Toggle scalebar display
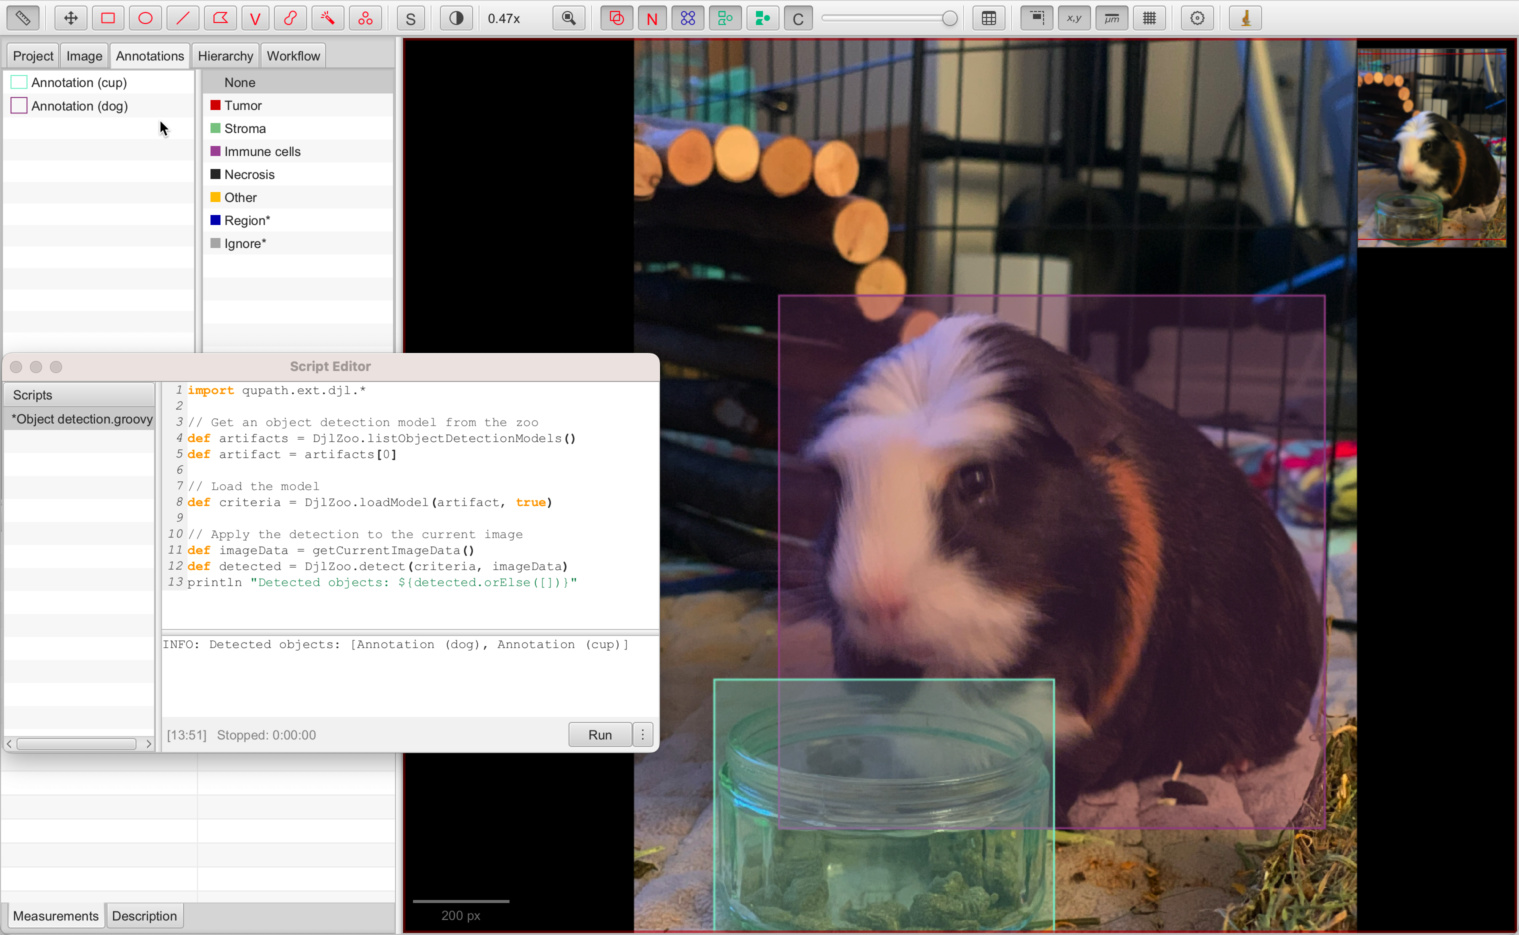This screenshot has width=1519, height=935. pyautogui.click(x=1112, y=18)
